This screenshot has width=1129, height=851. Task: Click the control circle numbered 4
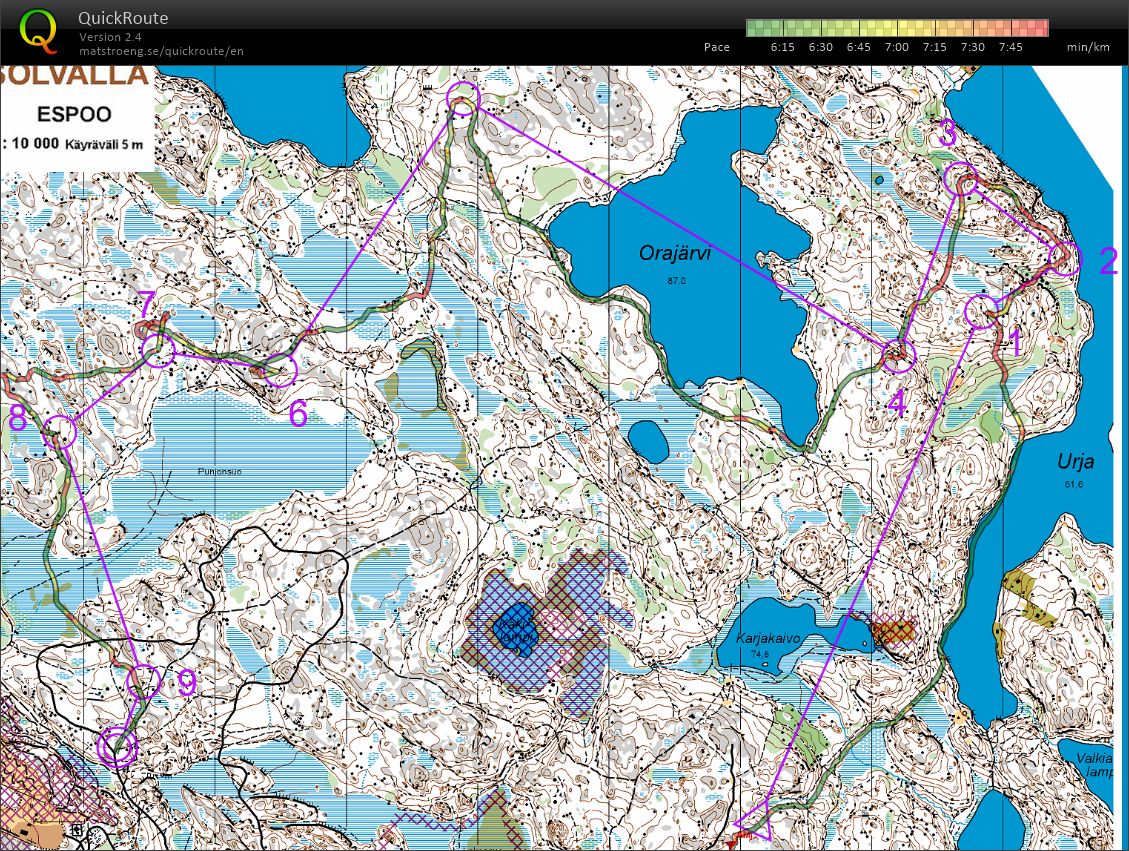(898, 355)
